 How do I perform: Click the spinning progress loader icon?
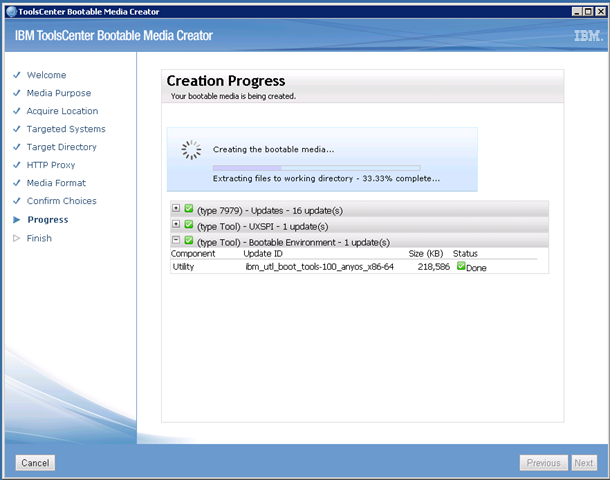click(x=191, y=150)
